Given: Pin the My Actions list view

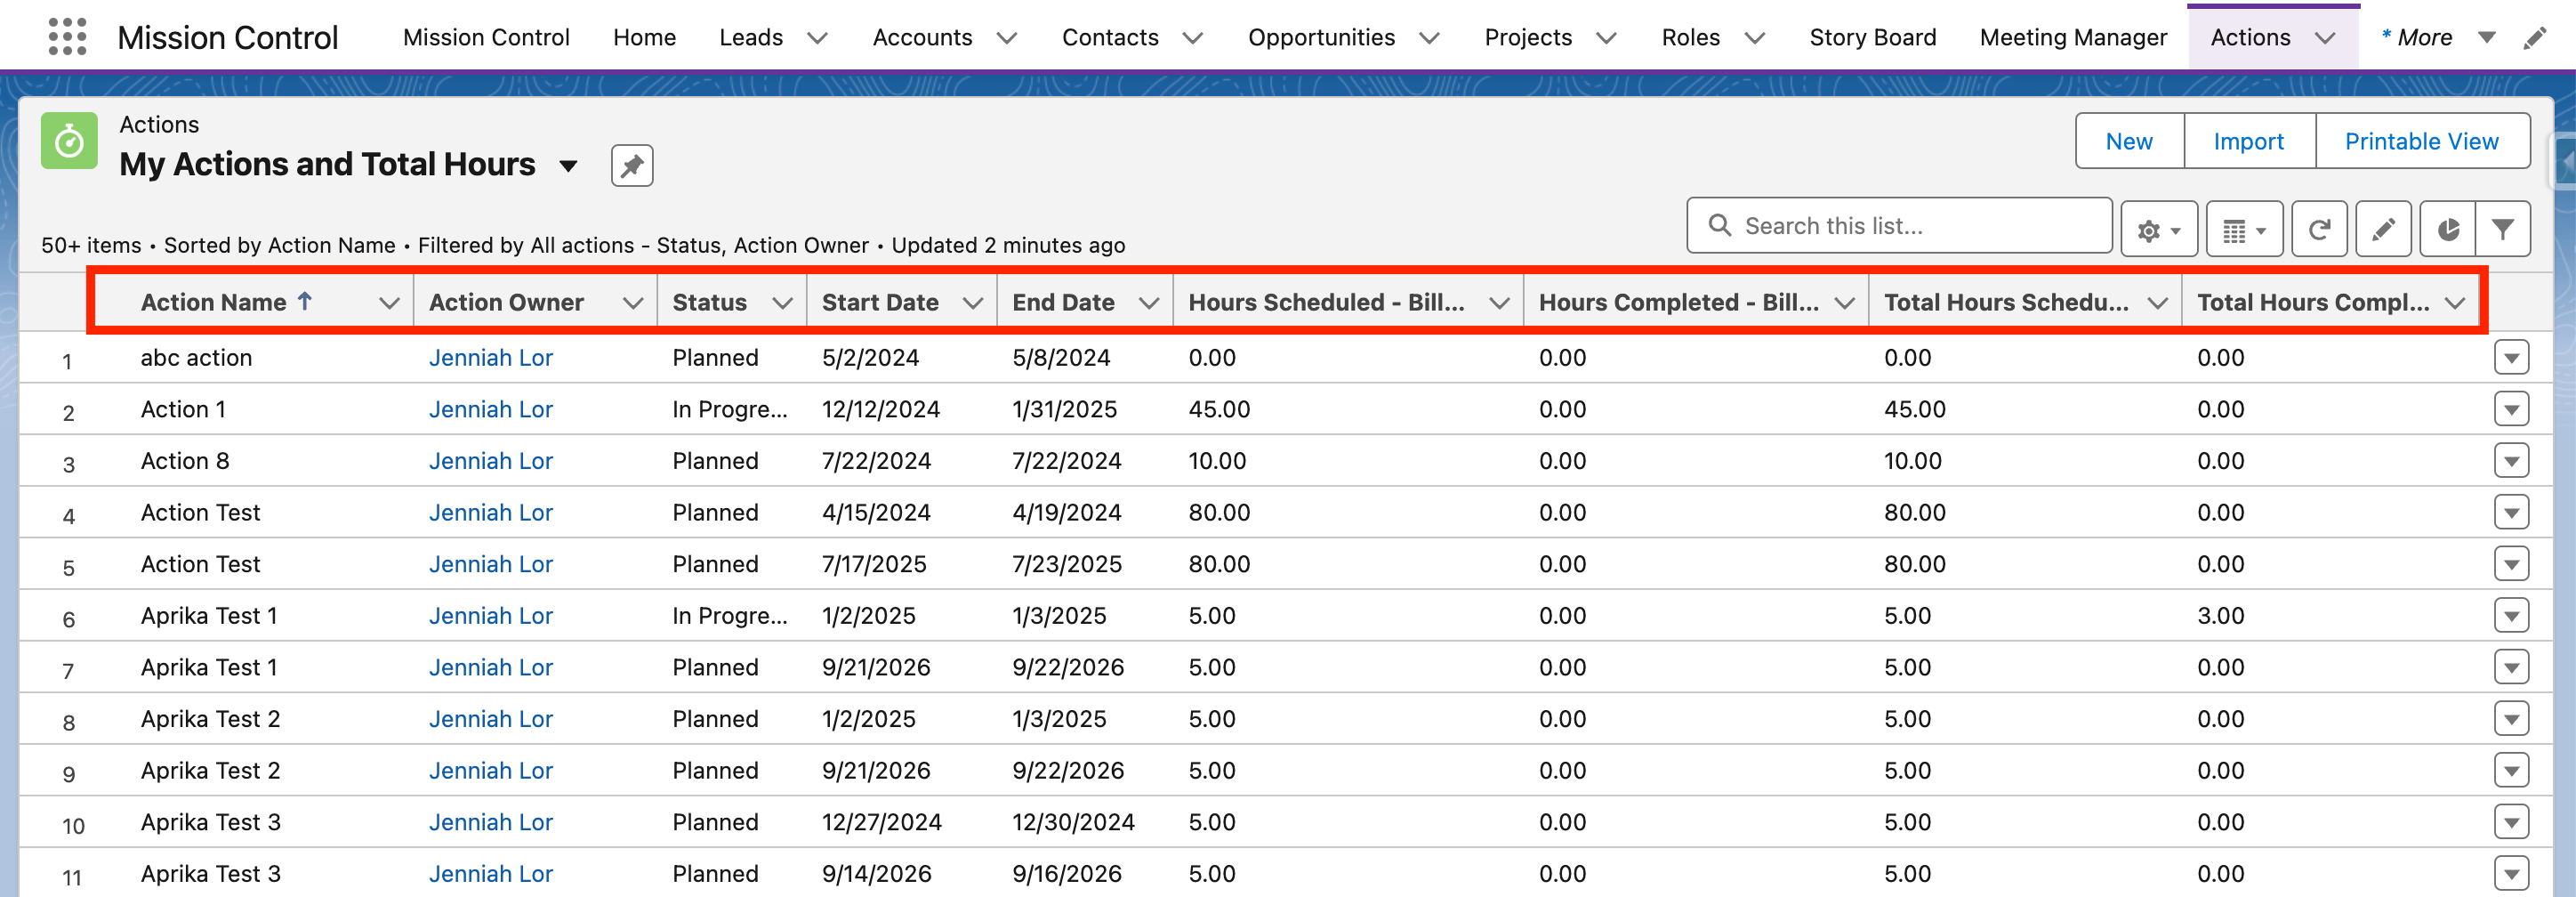Looking at the screenshot, I should tap(632, 166).
